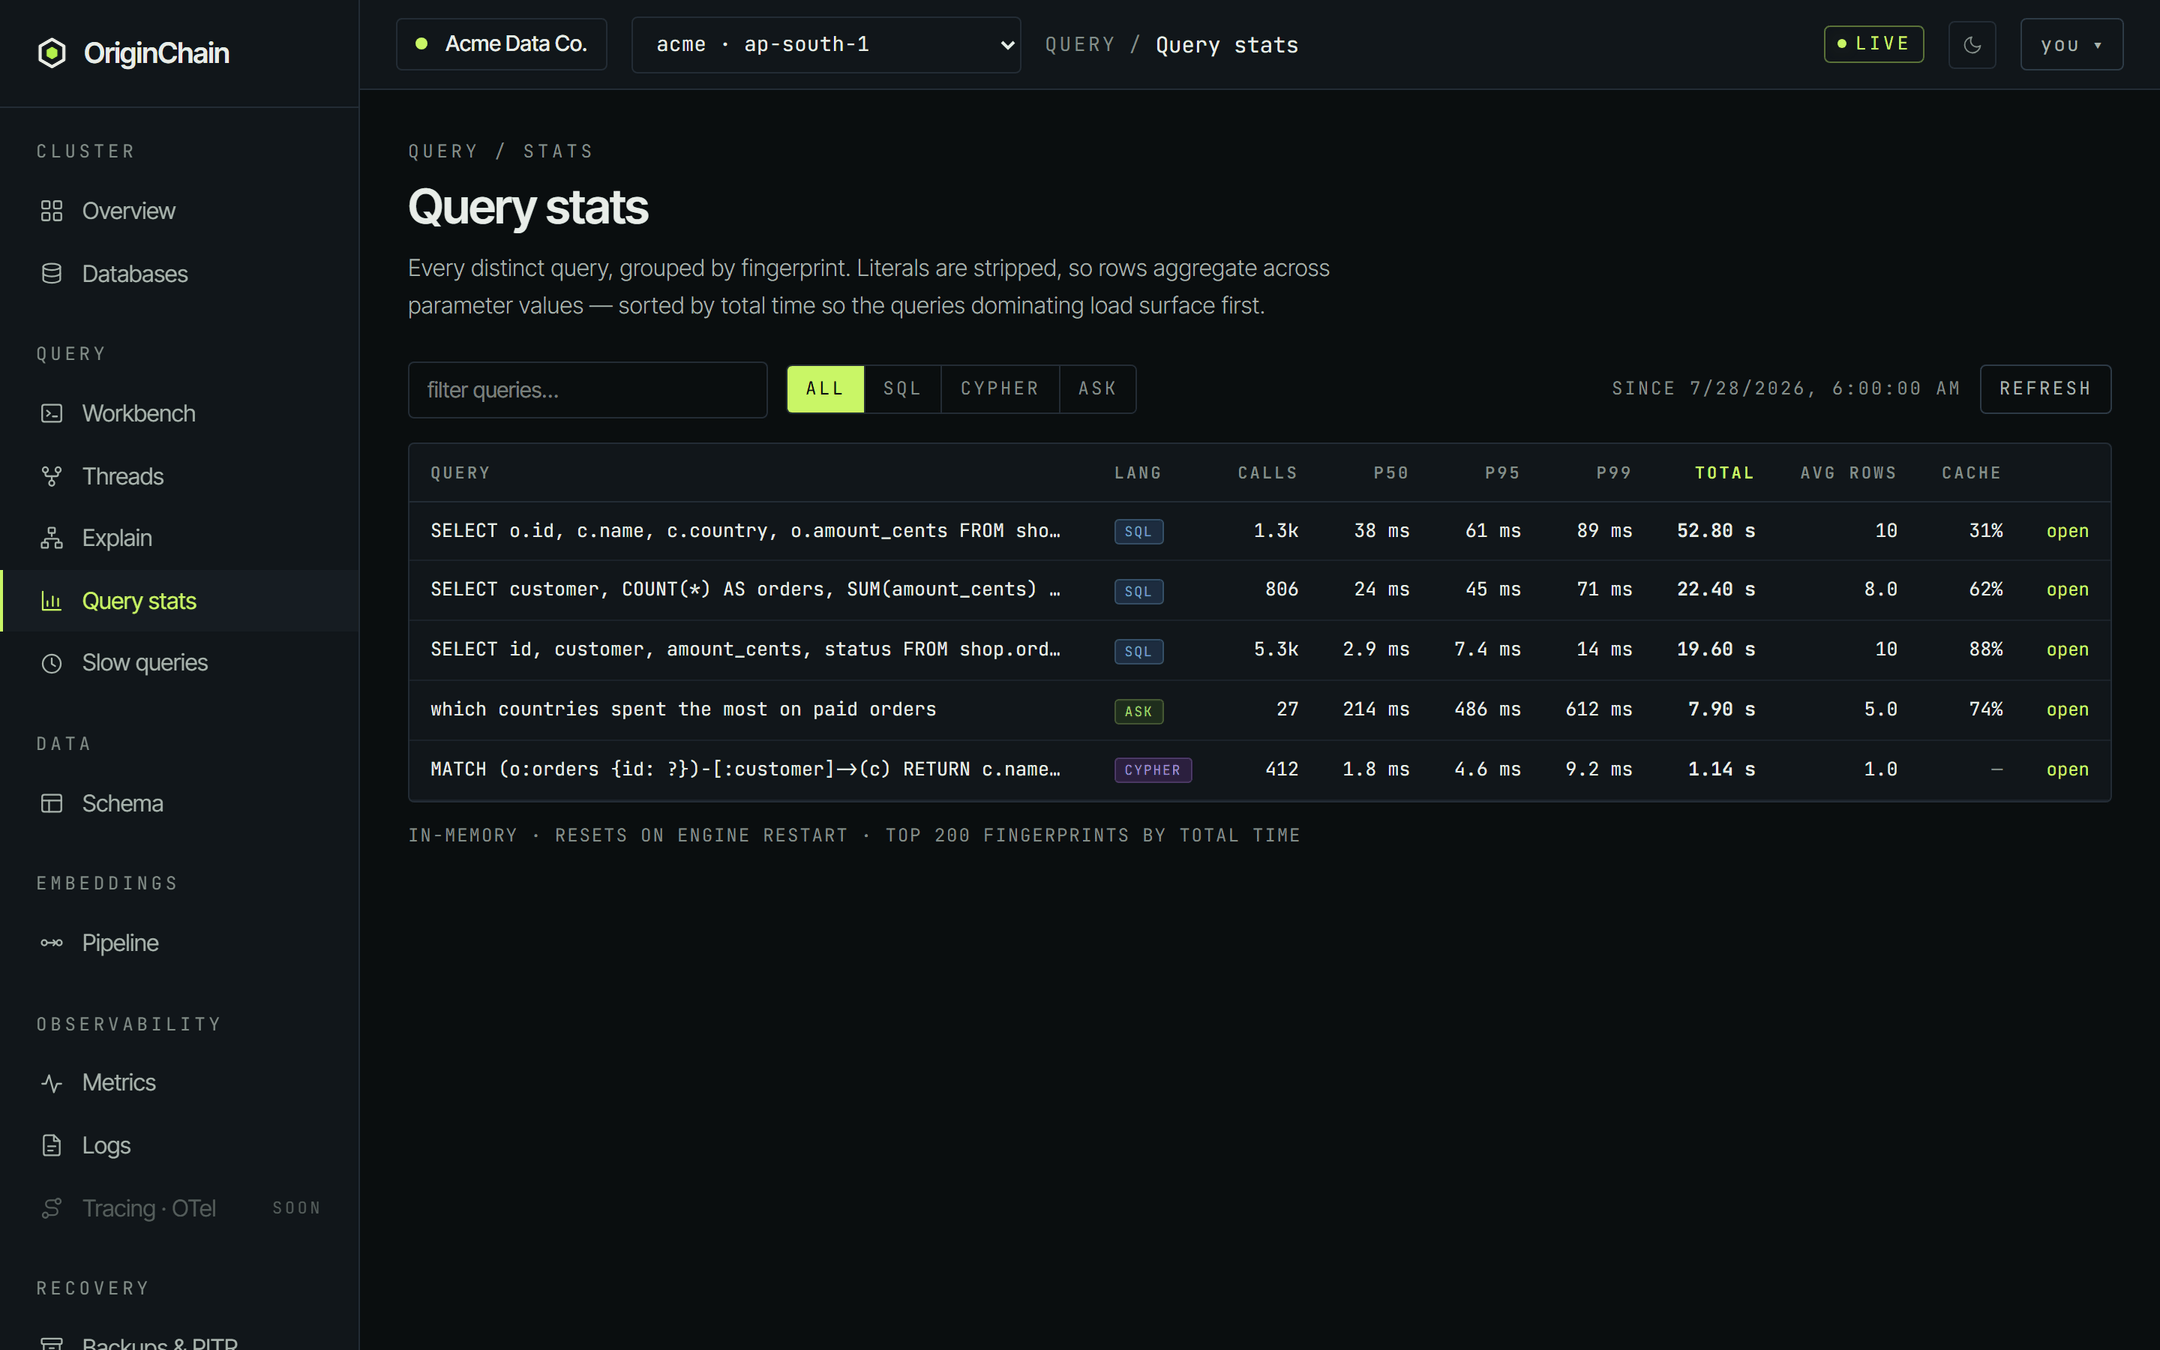
Task: Toggle dark mode with the moon icon
Action: point(1972,45)
